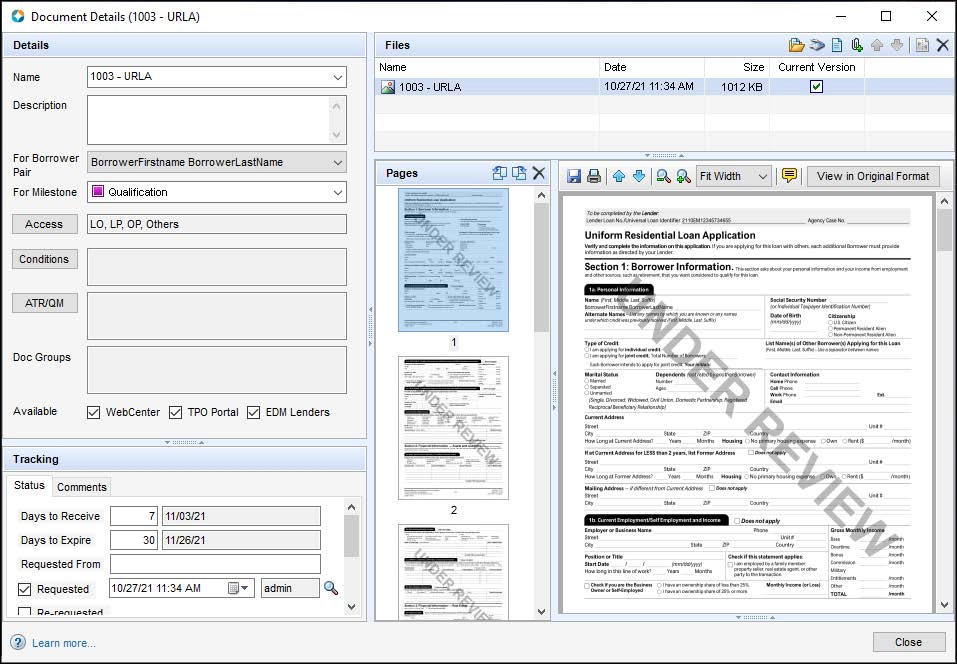Screen dimensions: 957x664
Task: Select page 2 thumbnail in Pages panel
Action: [453, 427]
